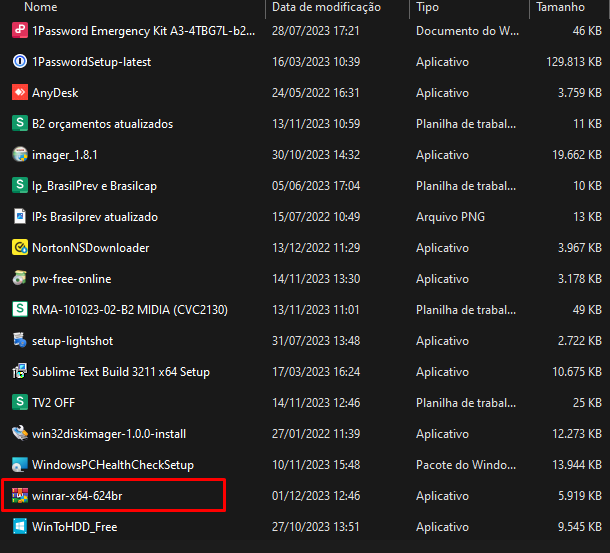Click the size value 3.967 KB
610x553 pixels.
point(580,248)
